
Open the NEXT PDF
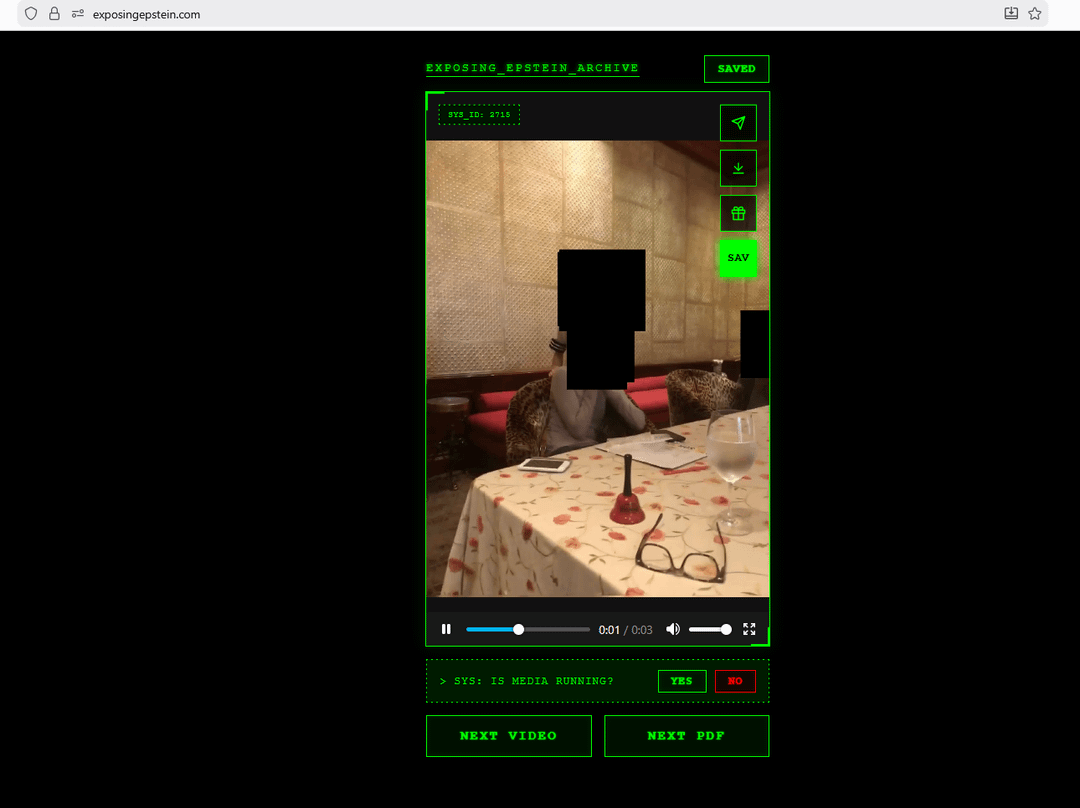(x=686, y=736)
